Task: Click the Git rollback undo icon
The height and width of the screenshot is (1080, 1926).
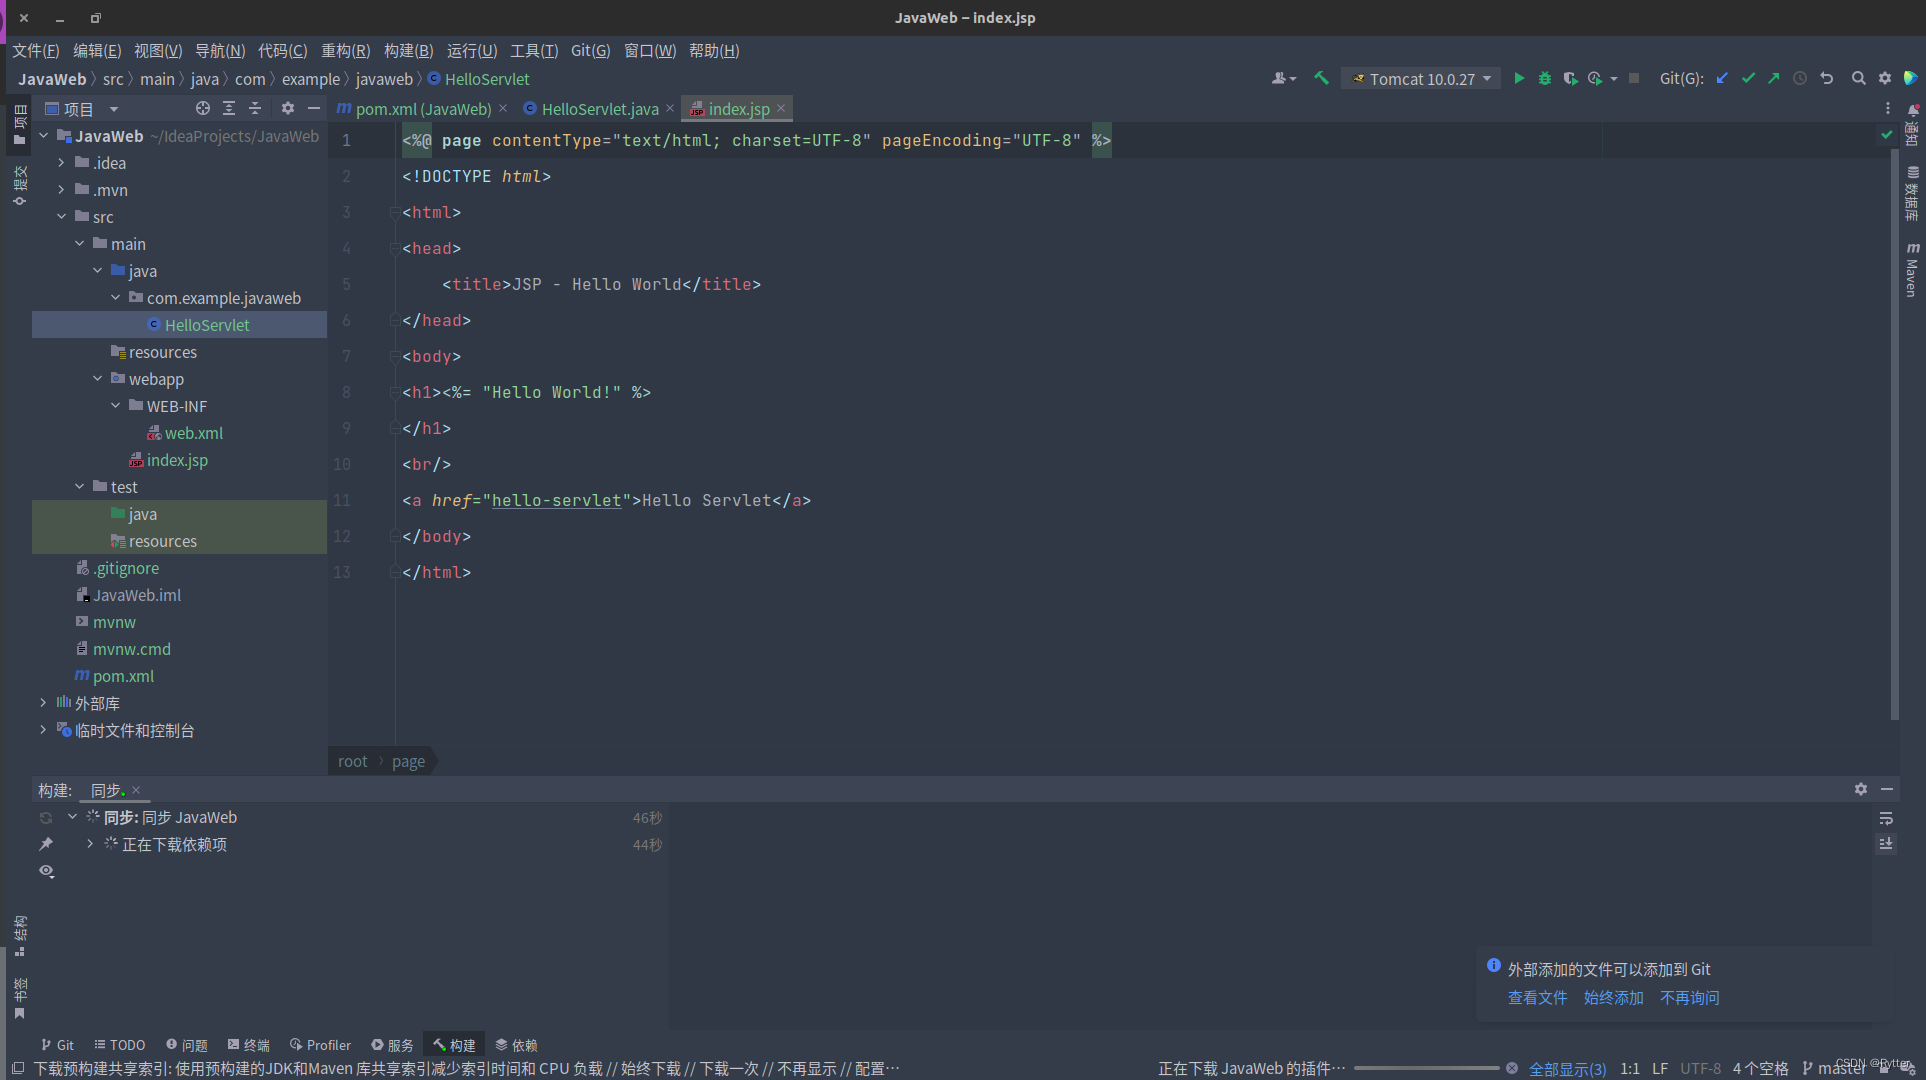Action: click(x=1827, y=79)
